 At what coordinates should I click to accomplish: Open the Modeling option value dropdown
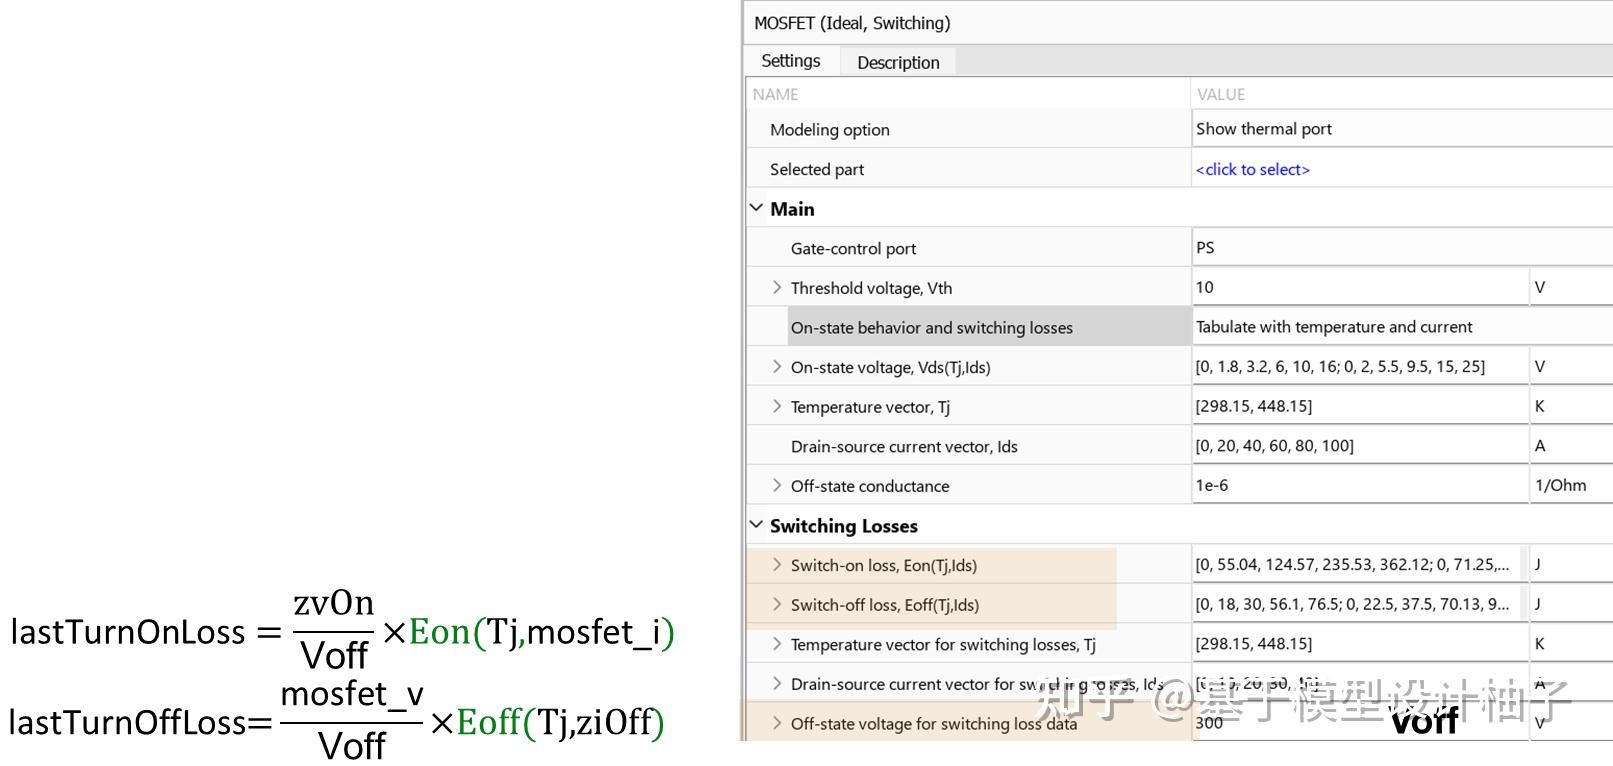[x=1400, y=129]
